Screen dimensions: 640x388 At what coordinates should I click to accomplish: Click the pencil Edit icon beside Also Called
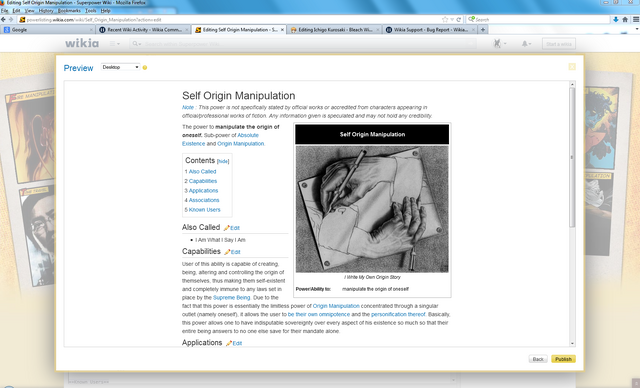click(x=232, y=228)
